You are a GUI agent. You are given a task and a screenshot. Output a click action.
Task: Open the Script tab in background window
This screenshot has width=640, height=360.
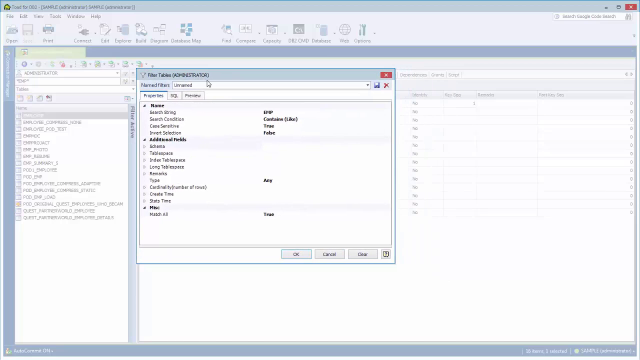[x=454, y=75]
